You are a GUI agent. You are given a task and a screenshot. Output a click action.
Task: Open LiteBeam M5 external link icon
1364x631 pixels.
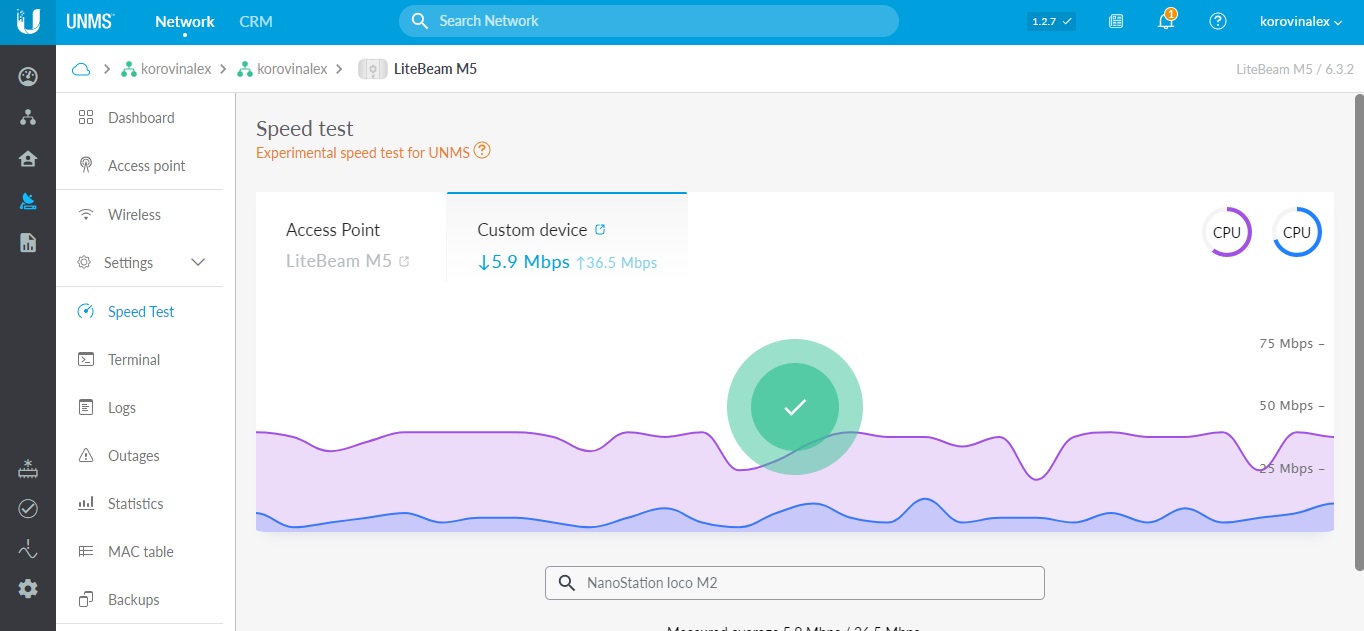tap(404, 262)
